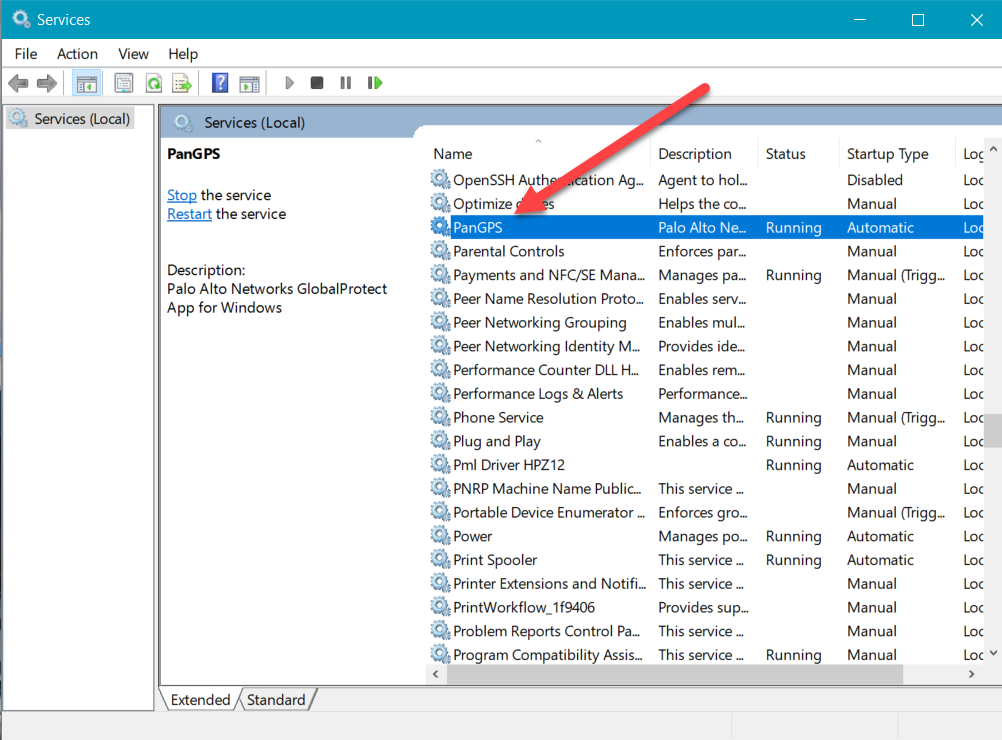Click the Back arrow toolbar icon

(x=18, y=83)
